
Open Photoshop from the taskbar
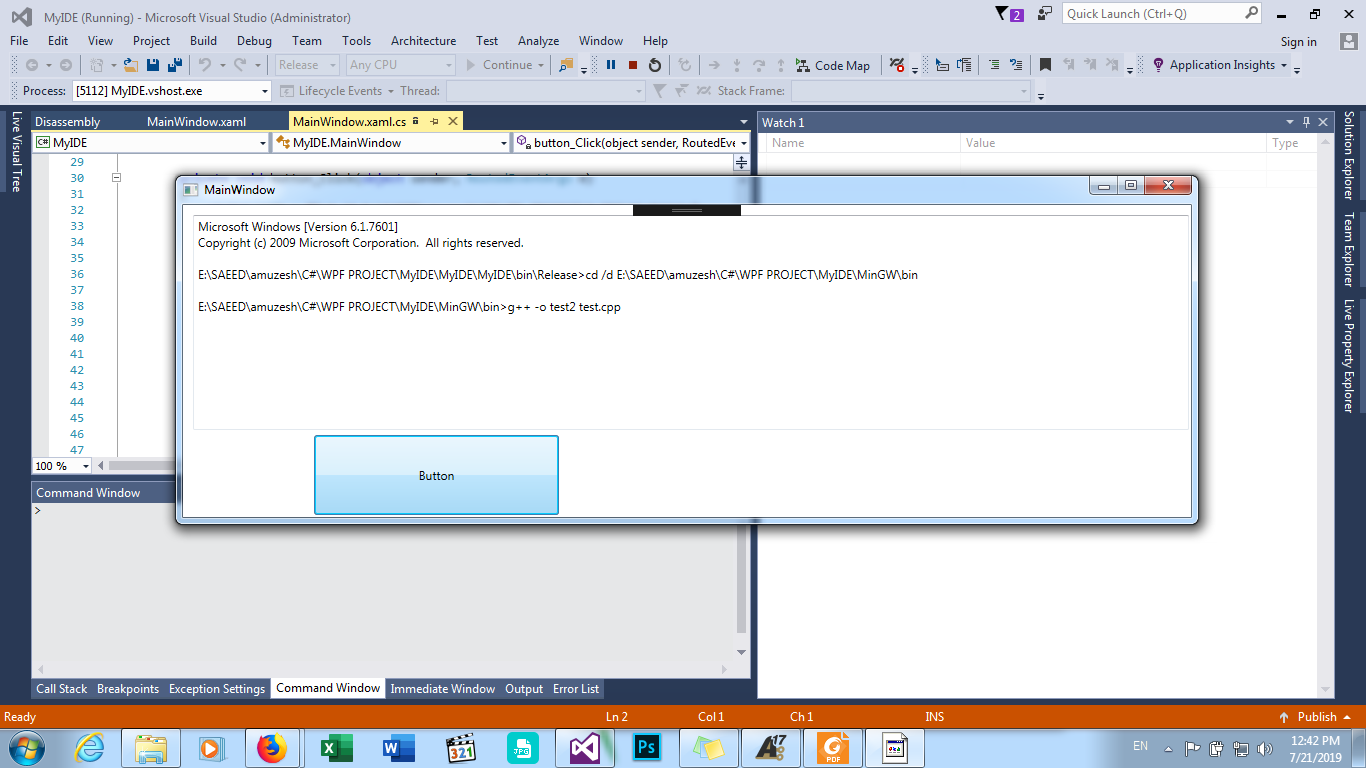[x=646, y=748]
